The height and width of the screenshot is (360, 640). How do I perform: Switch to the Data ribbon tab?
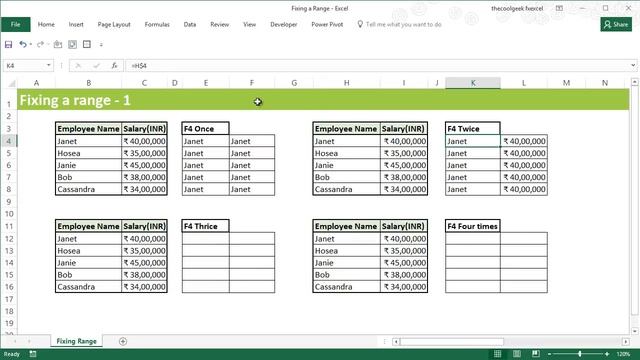point(190,24)
